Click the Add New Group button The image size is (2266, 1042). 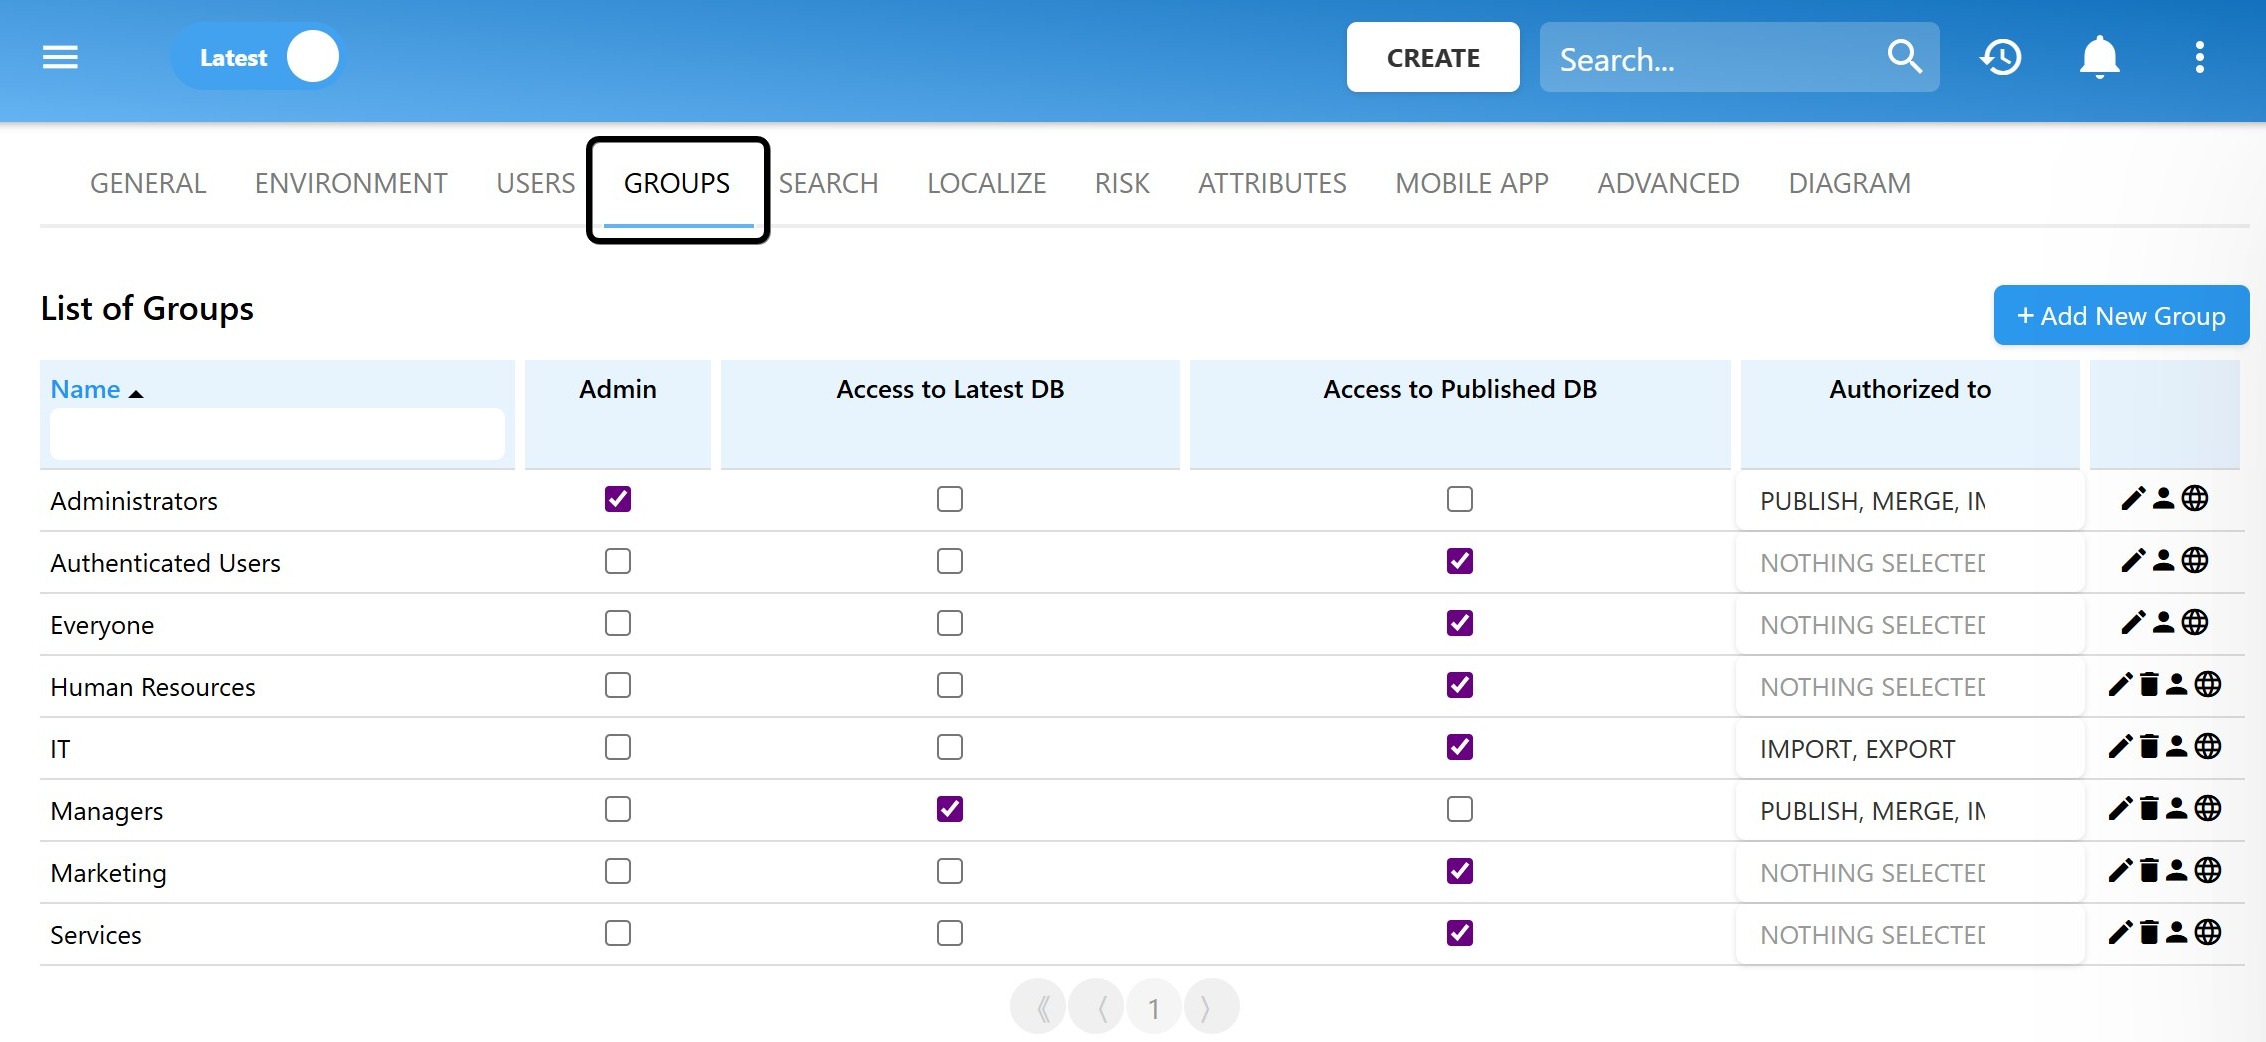coord(2120,316)
